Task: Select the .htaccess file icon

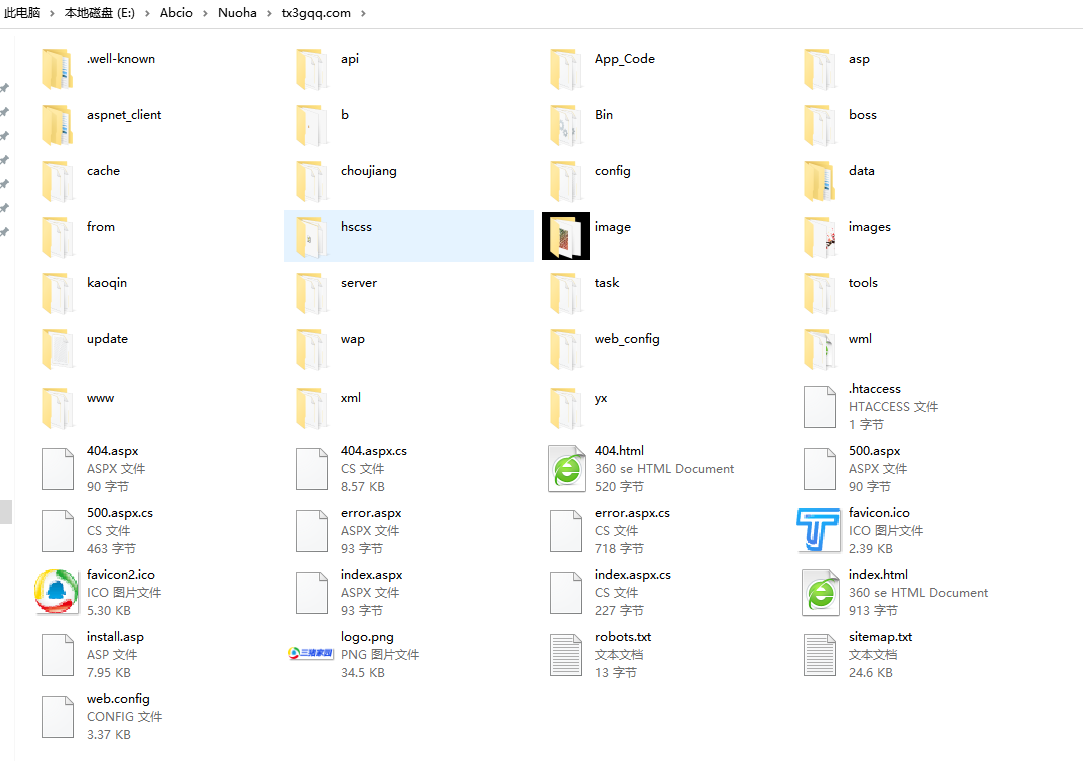Action: coord(820,407)
